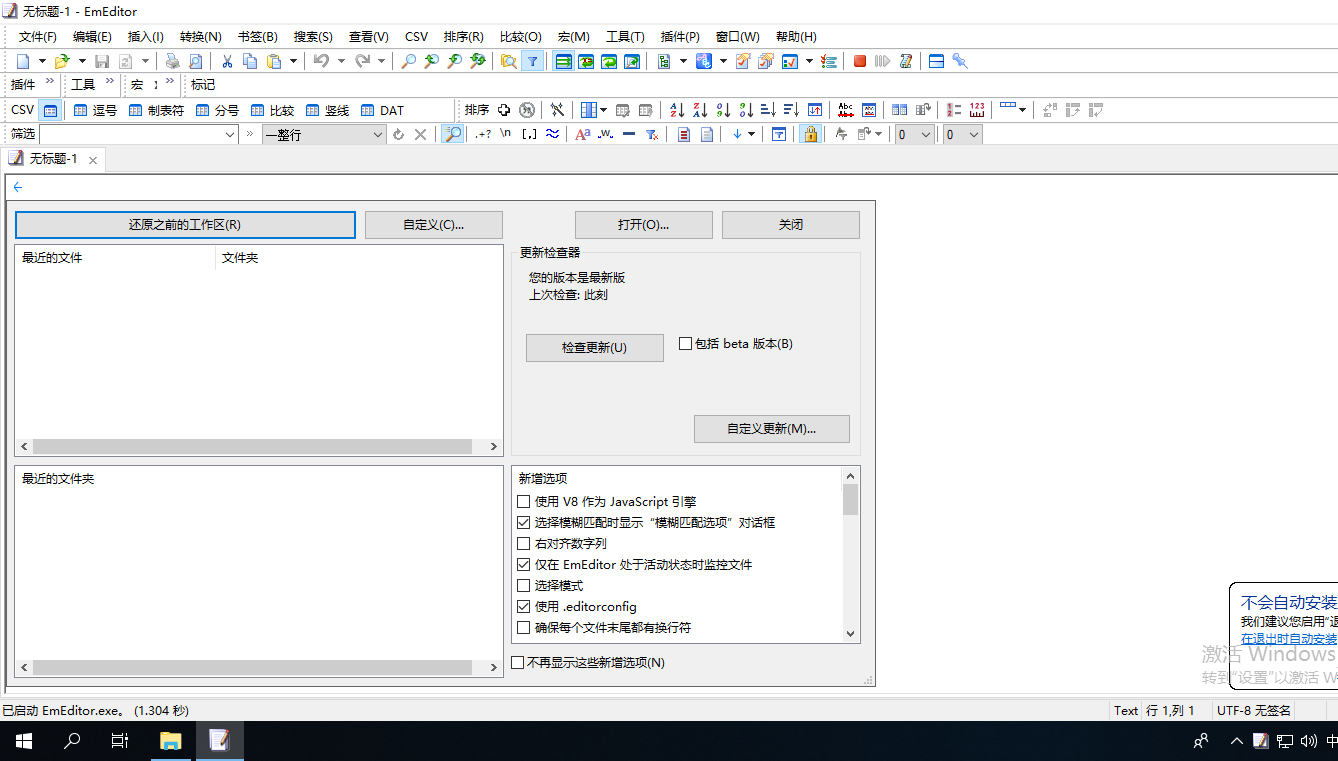
Task: Toggle incremental search magnifier in filter bar
Action: tap(453, 134)
